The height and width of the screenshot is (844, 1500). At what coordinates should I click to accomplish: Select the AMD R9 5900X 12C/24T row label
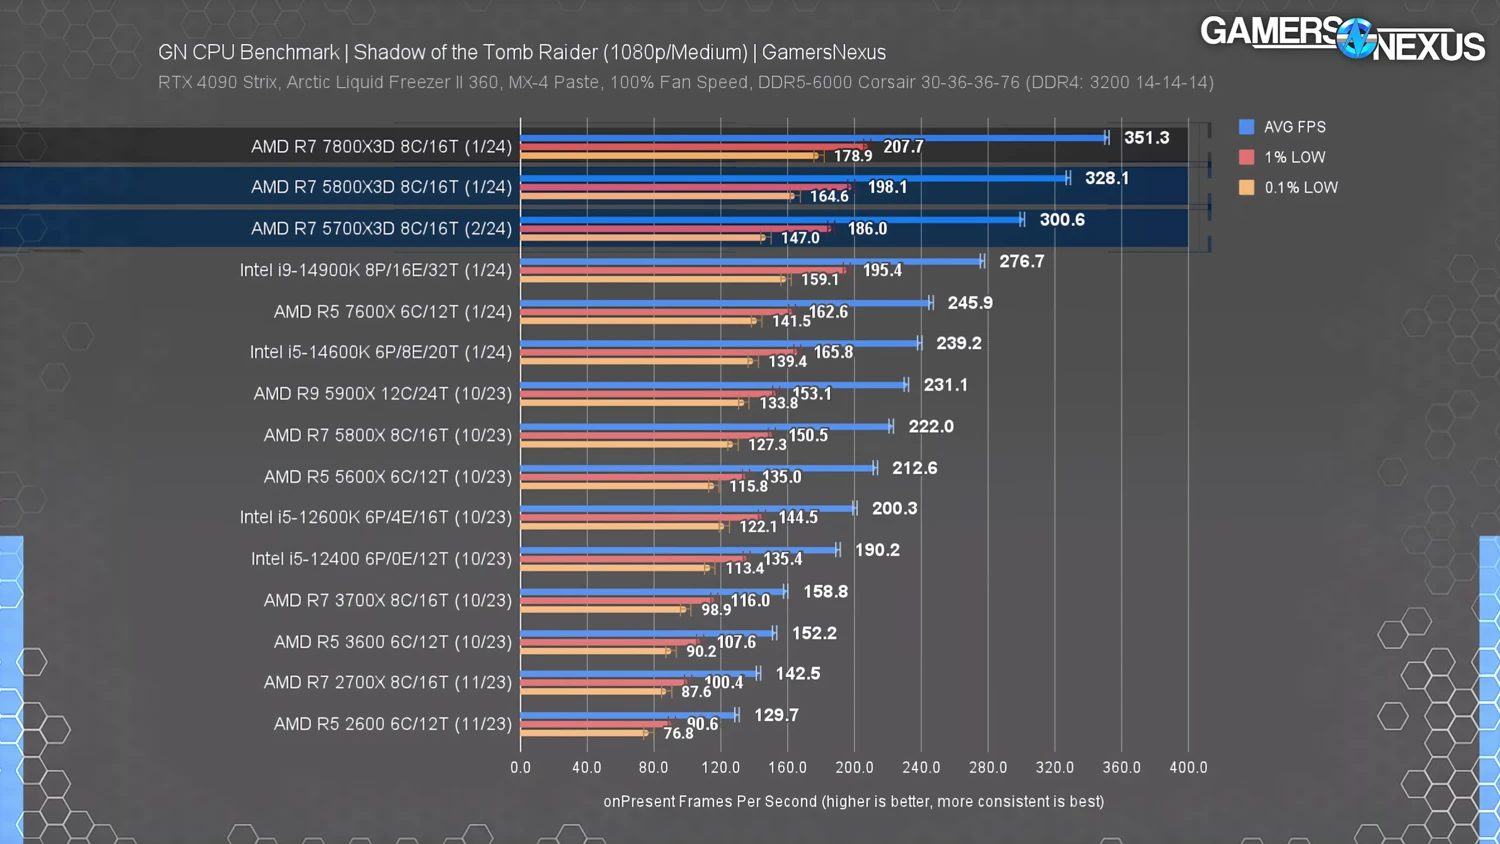(383, 394)
